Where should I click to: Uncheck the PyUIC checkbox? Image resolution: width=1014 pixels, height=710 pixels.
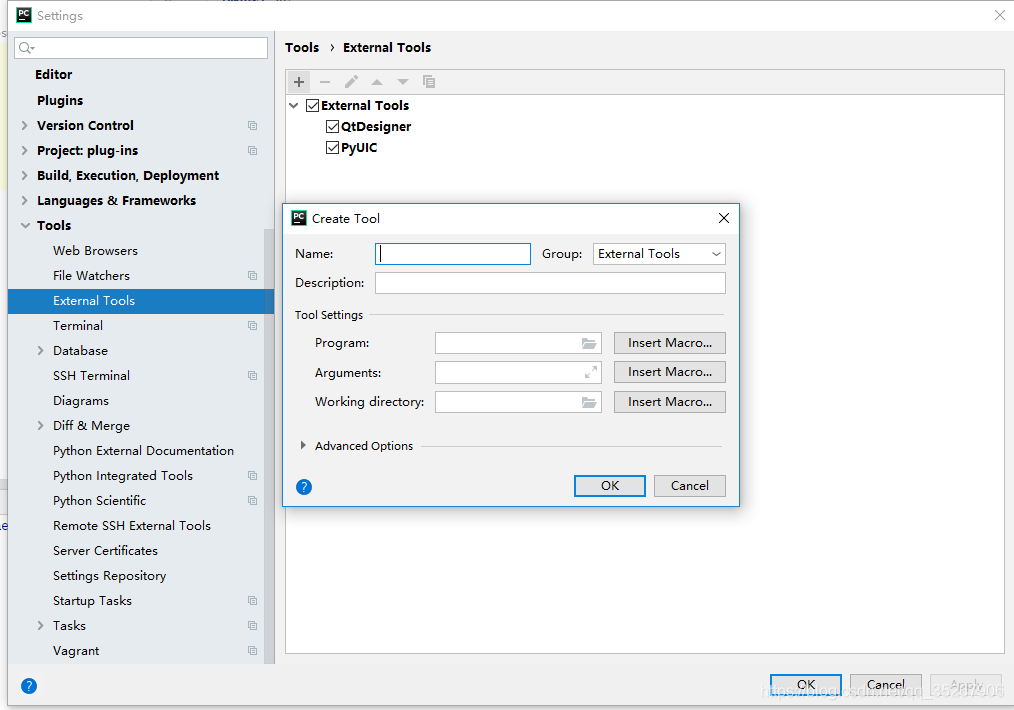(x=332, y=147)
